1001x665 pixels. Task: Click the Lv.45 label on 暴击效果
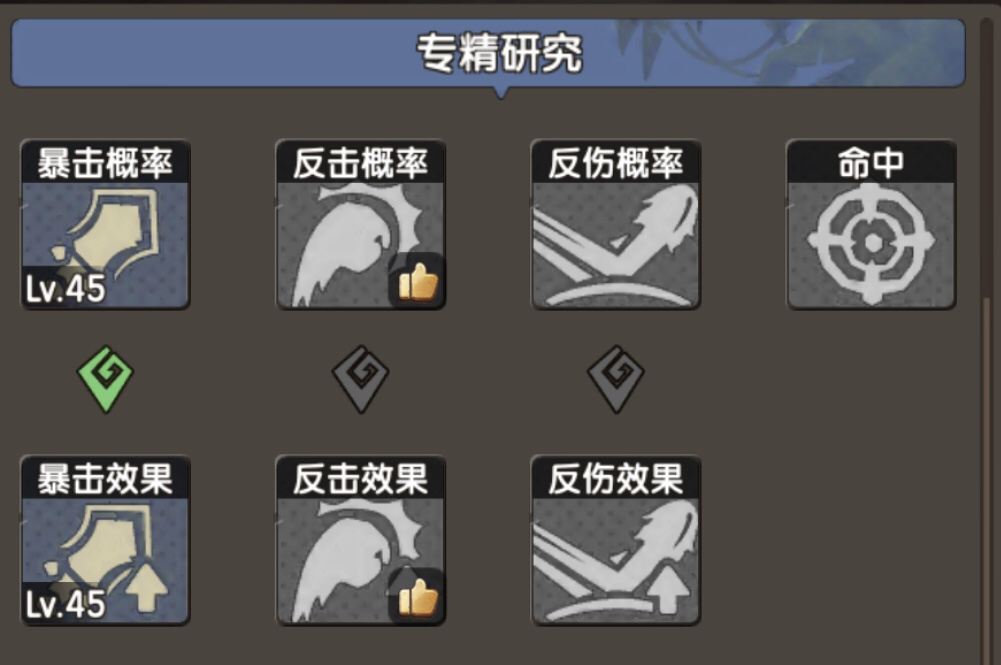65,604
